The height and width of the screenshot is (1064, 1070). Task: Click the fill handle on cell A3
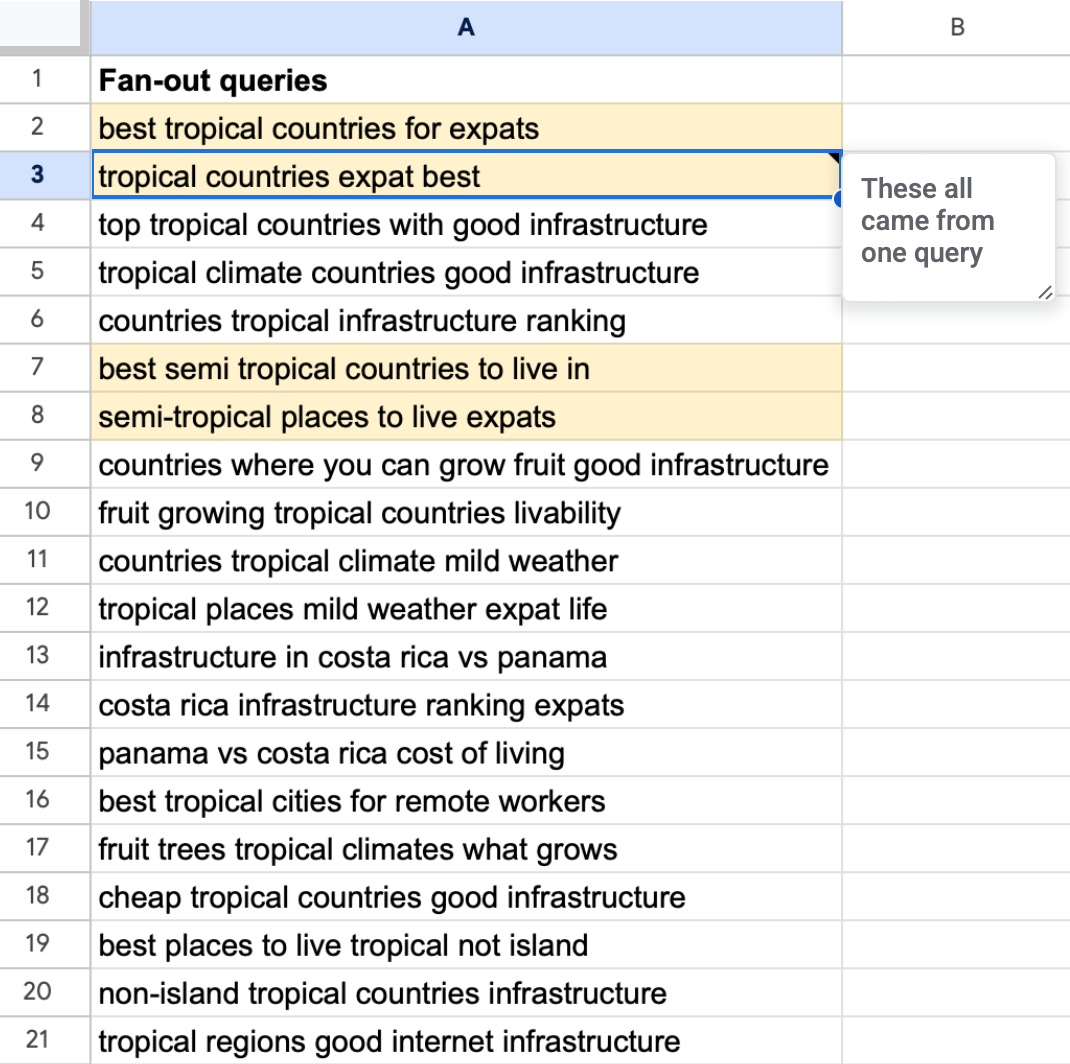tap(839, 199)
